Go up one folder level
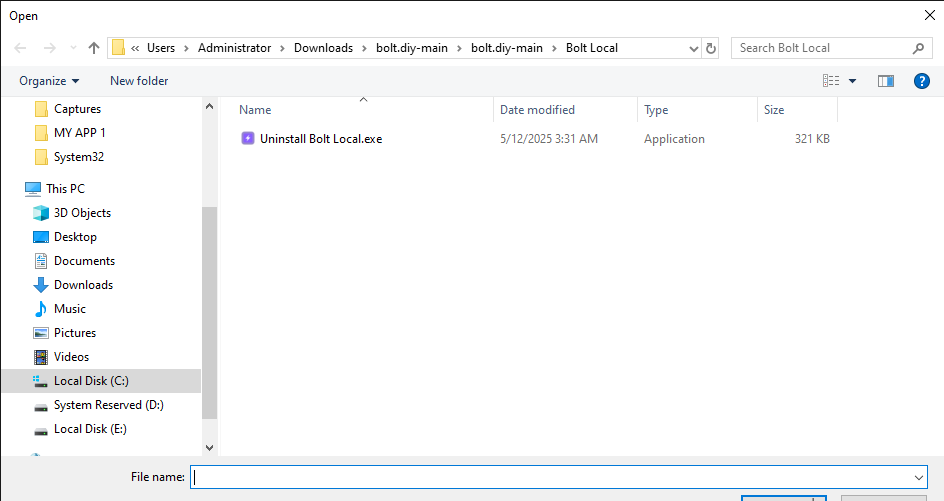The image size is (944, 501). (x=93, y=48)
